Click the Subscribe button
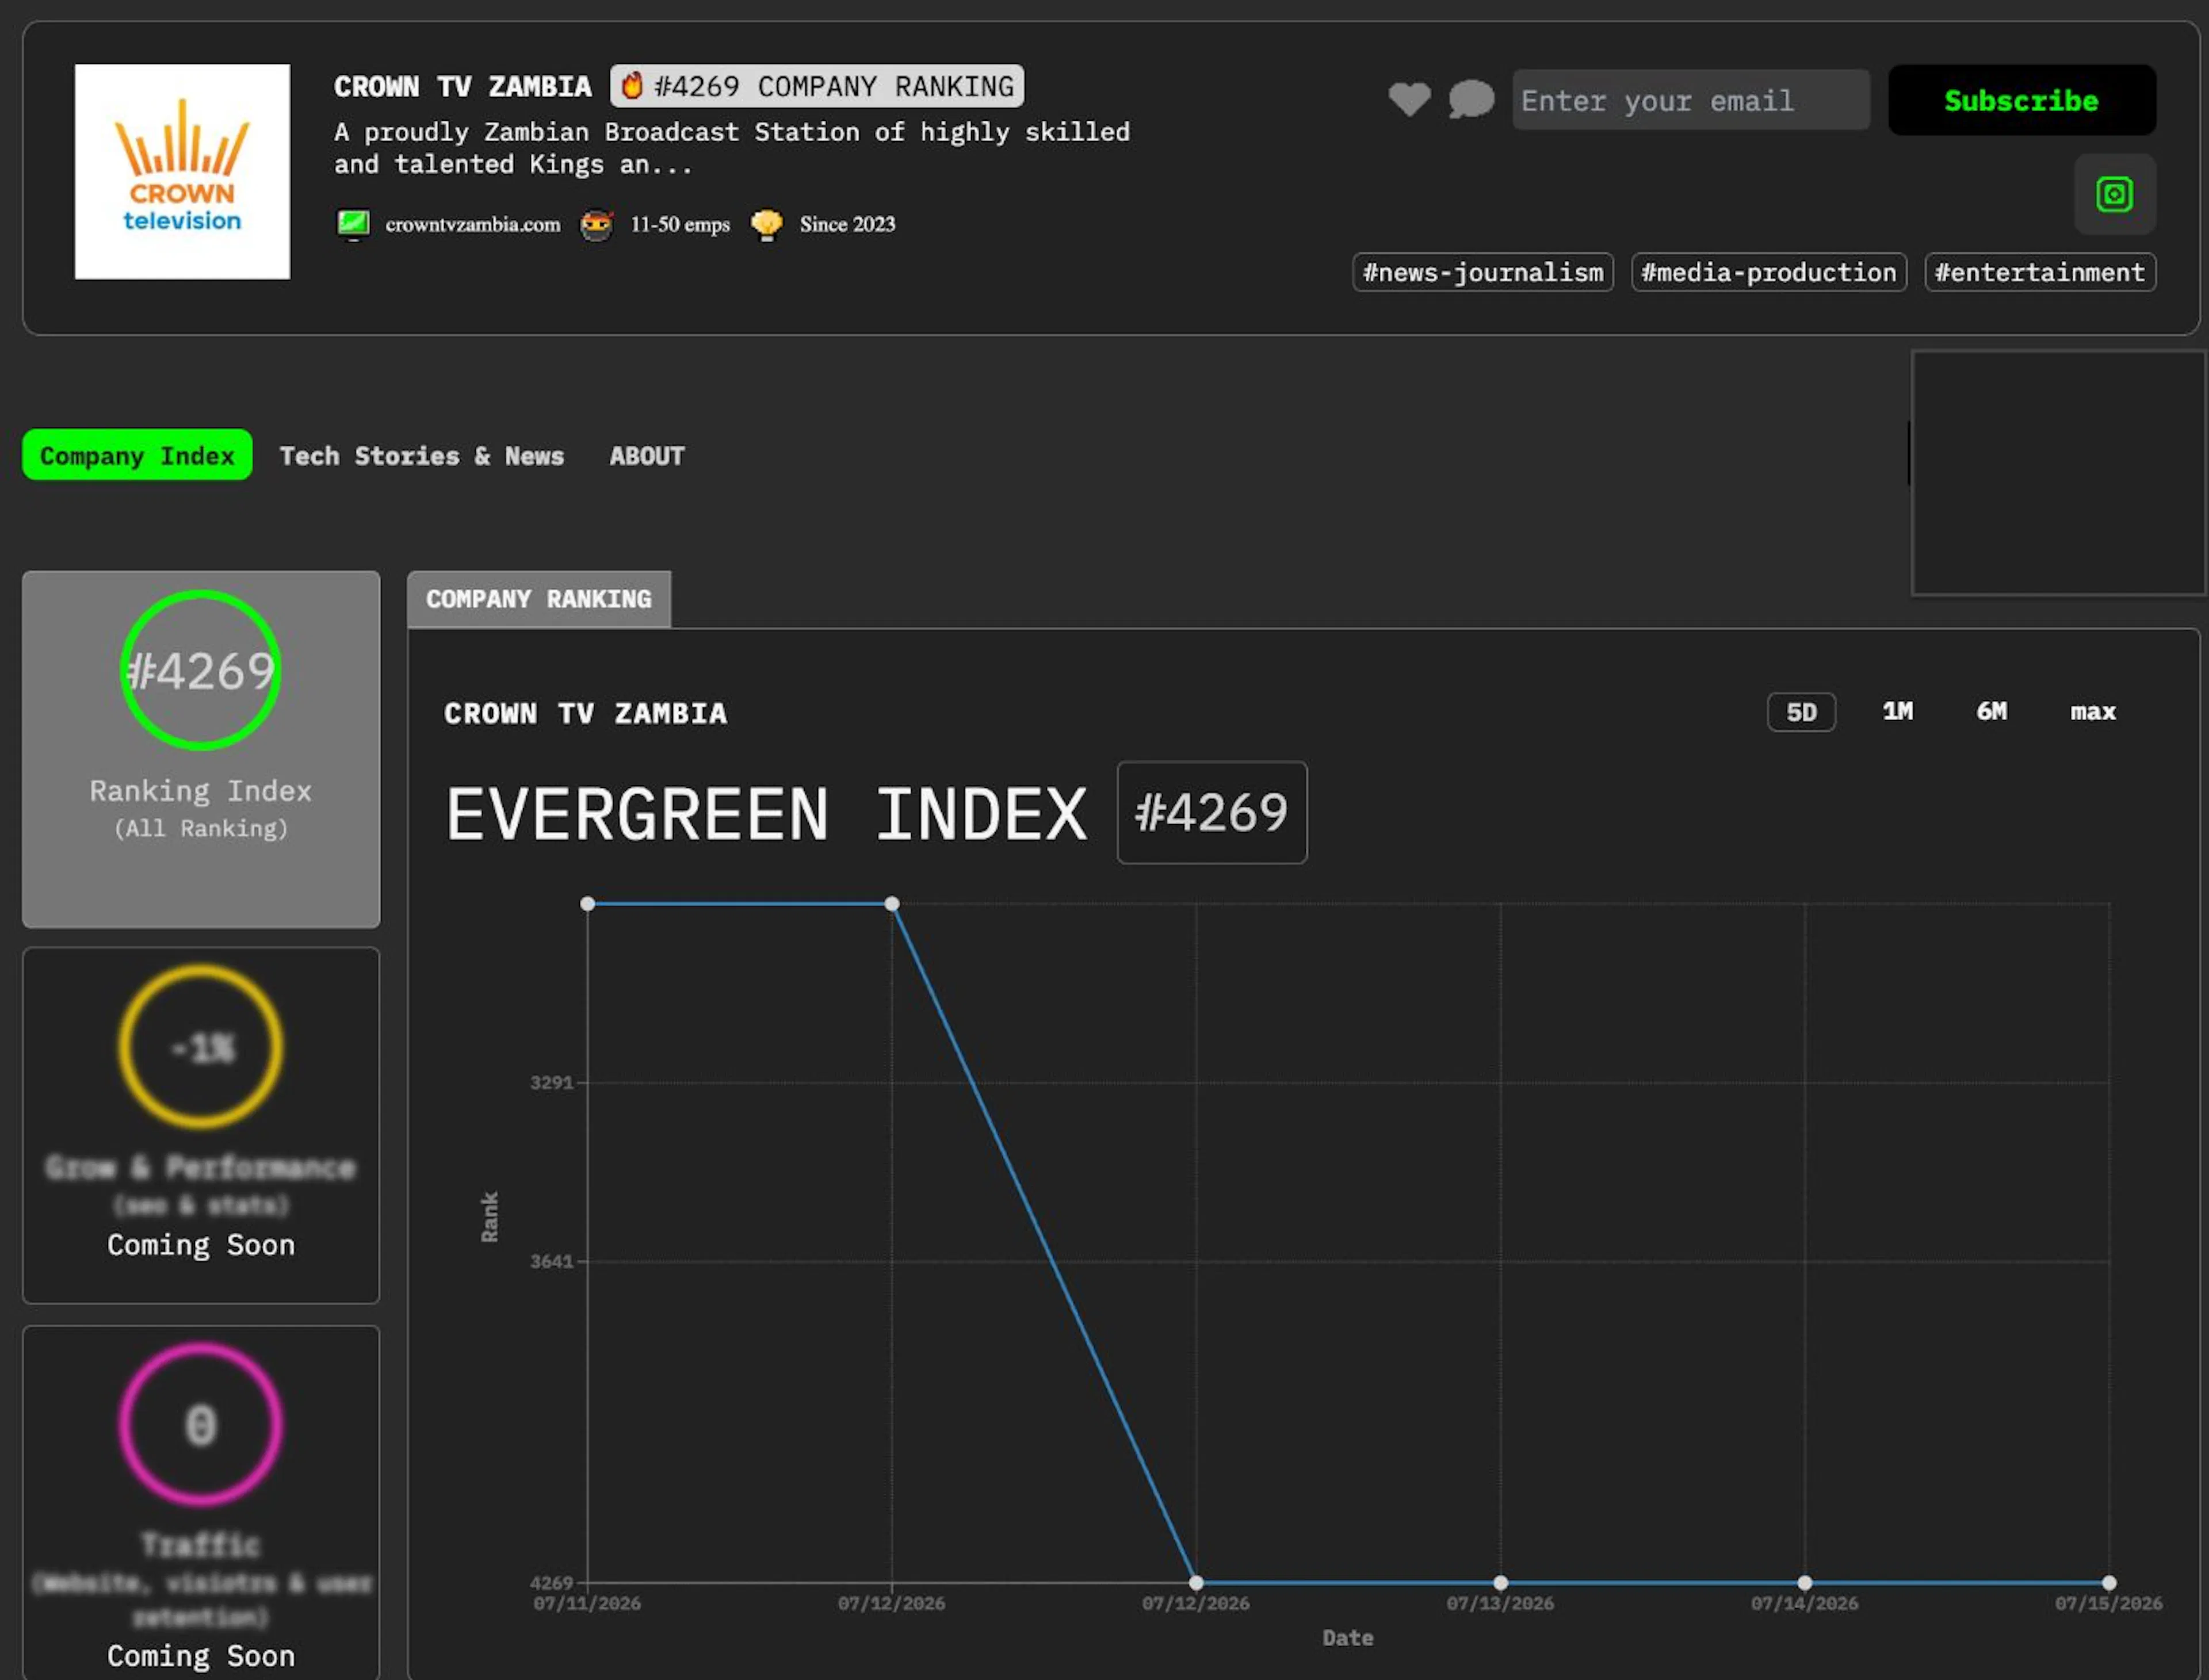2209x1680 pixels. click(2021, 100)
